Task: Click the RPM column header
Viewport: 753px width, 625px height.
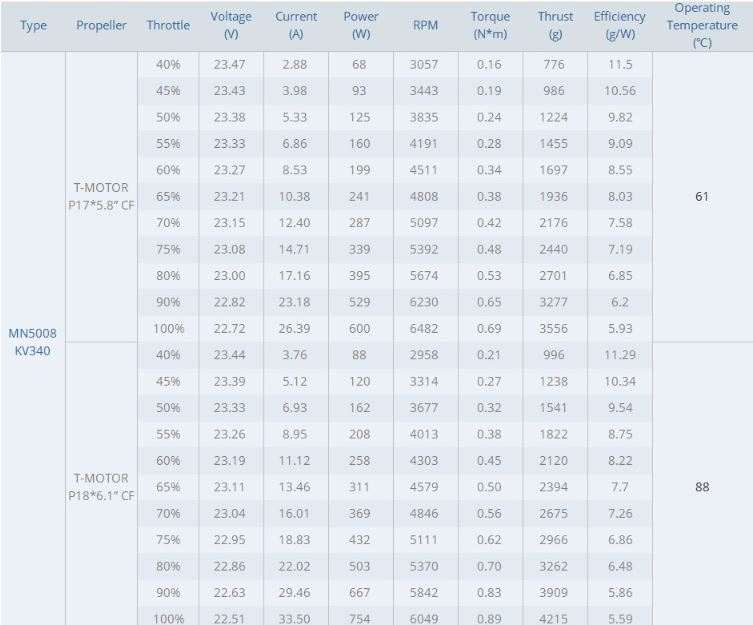Action: point(425,25)
